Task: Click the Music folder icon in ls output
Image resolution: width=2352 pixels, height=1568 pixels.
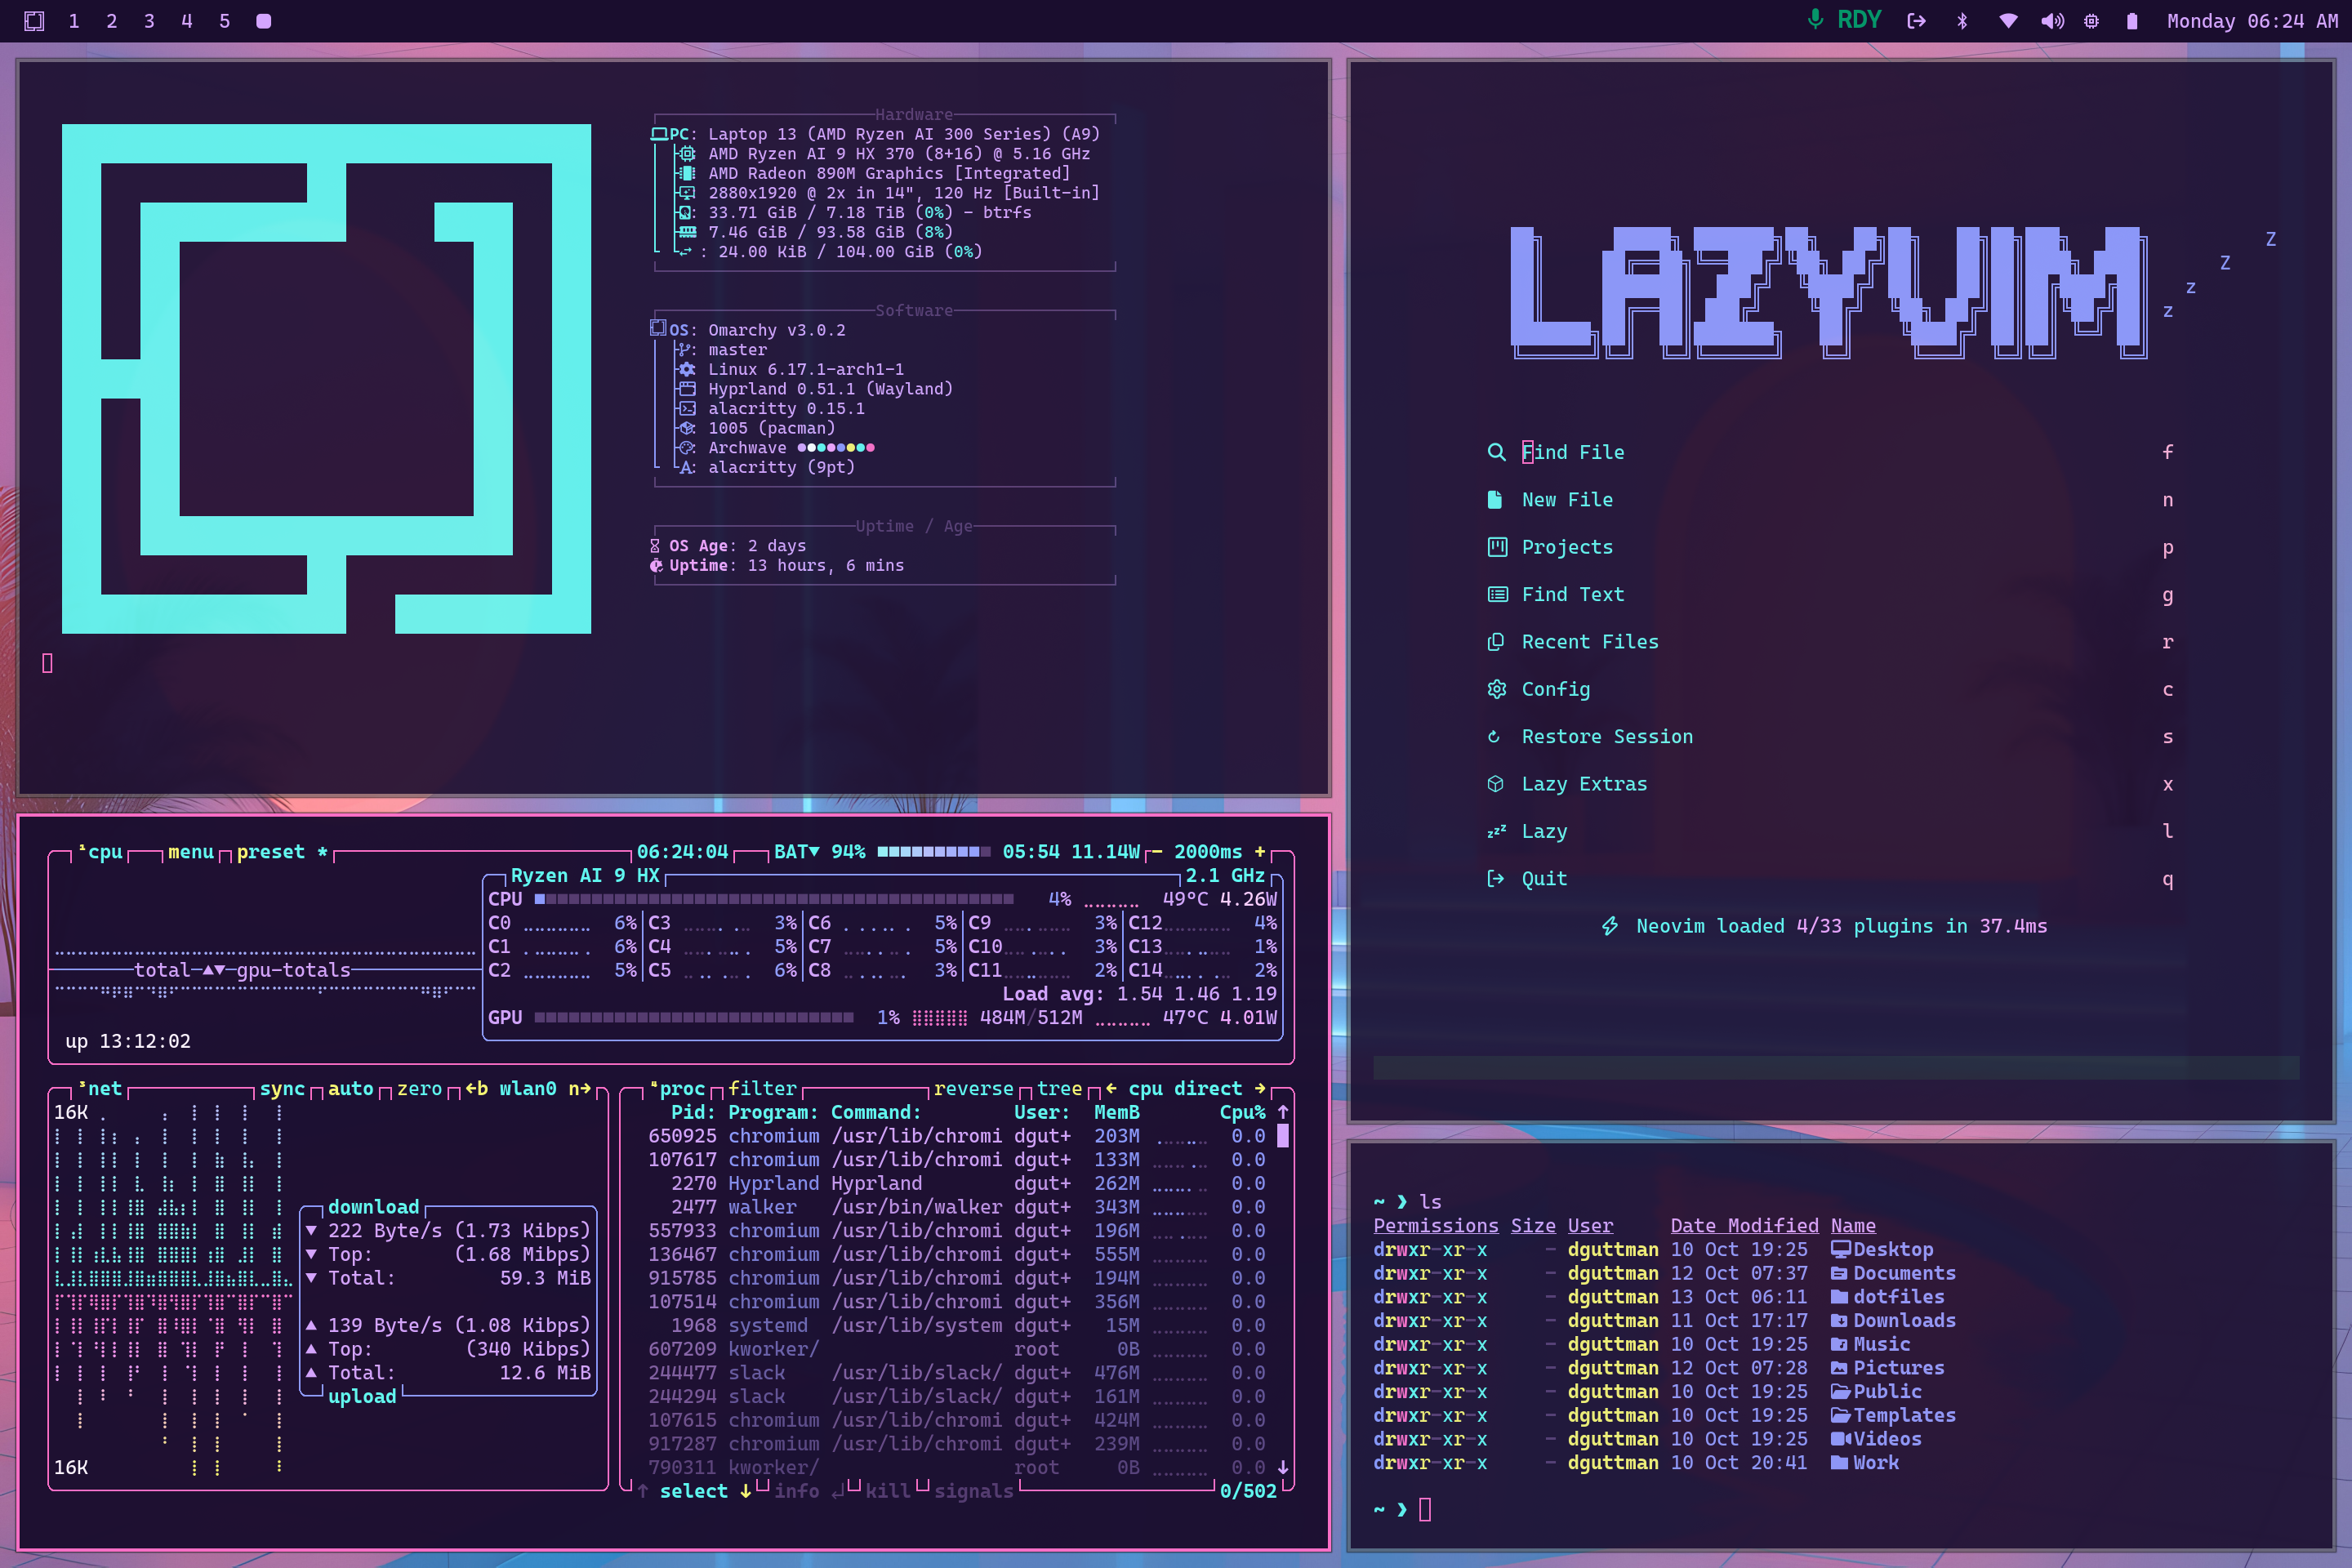Action: coord(1840,1345)
